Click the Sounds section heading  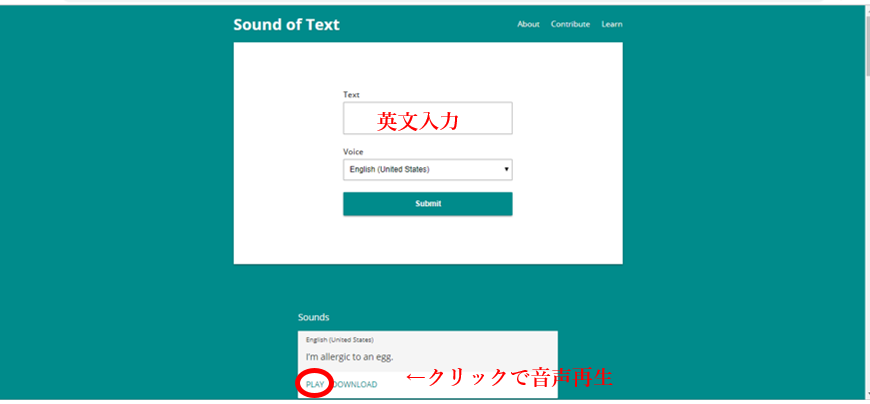point(314,317)
